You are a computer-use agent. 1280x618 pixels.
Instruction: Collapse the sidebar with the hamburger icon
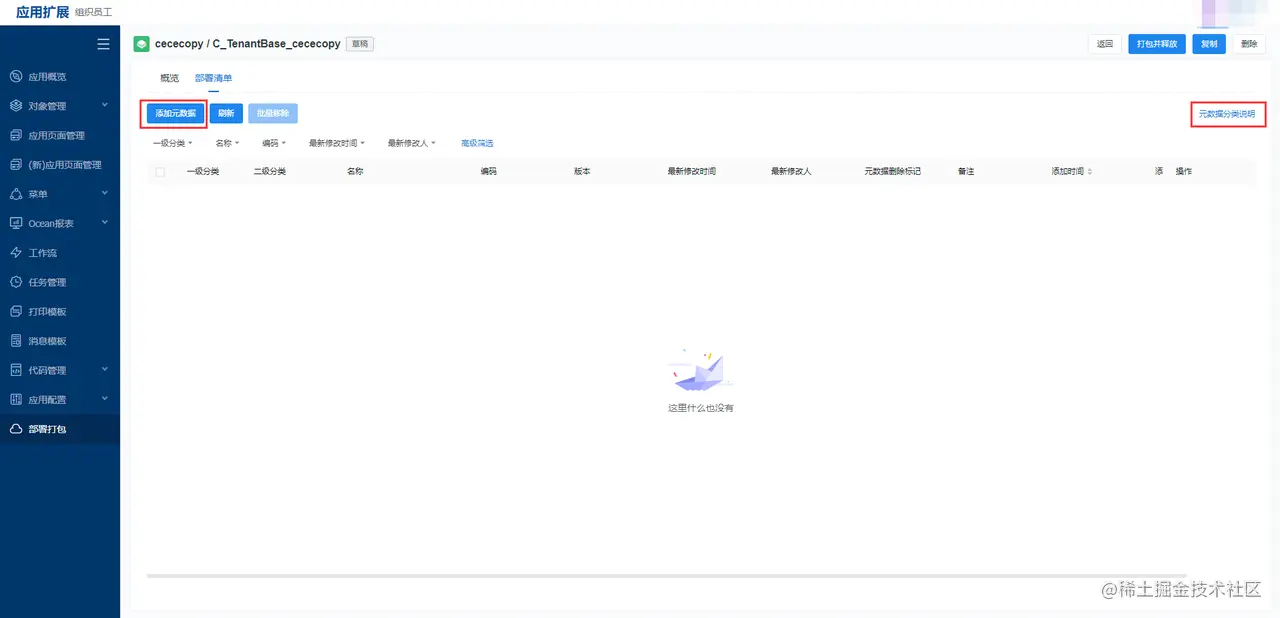[x=103, y=44]
